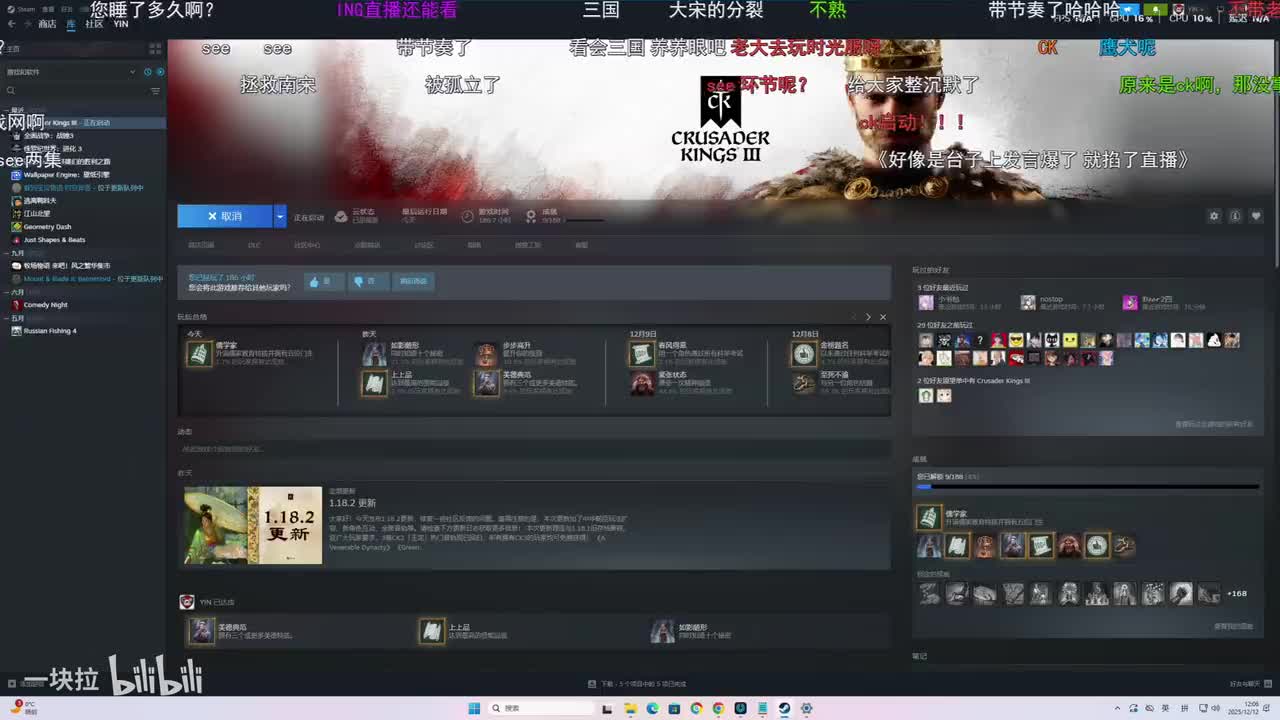Screen dimensions: 1280x720
Task: Click the game info circle icon
Action: (1235, 216)
